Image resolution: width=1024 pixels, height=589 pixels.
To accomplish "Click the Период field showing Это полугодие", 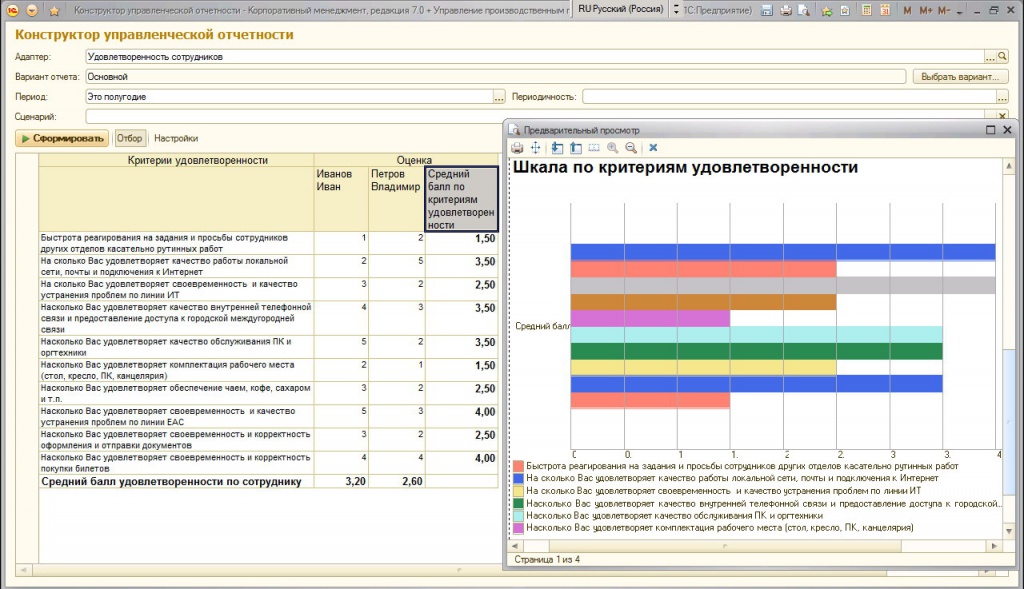I will click(x=289, y=97).
